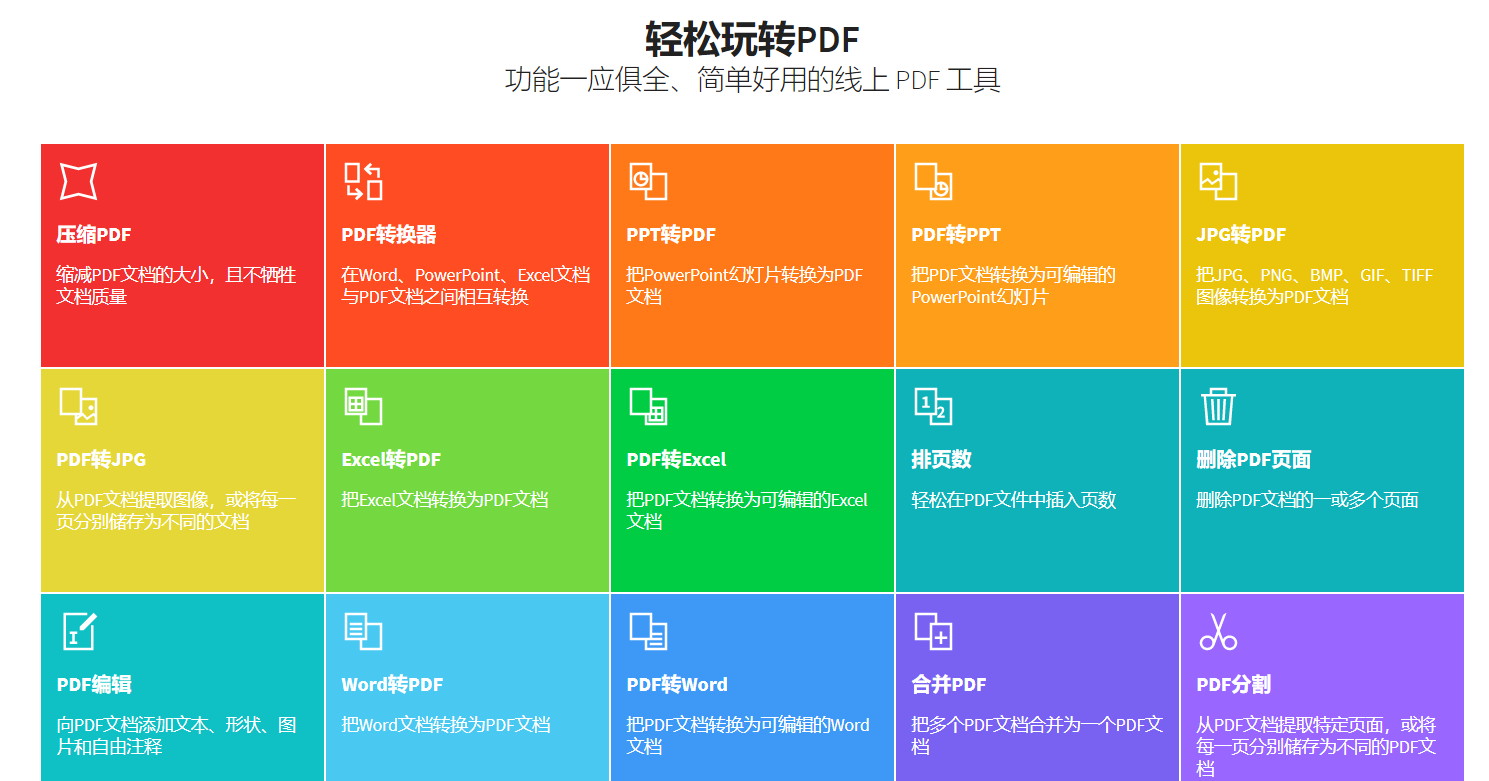
Task: Go to the PDF转Word title
Action: pyautogui.click(x=677, y=685)
